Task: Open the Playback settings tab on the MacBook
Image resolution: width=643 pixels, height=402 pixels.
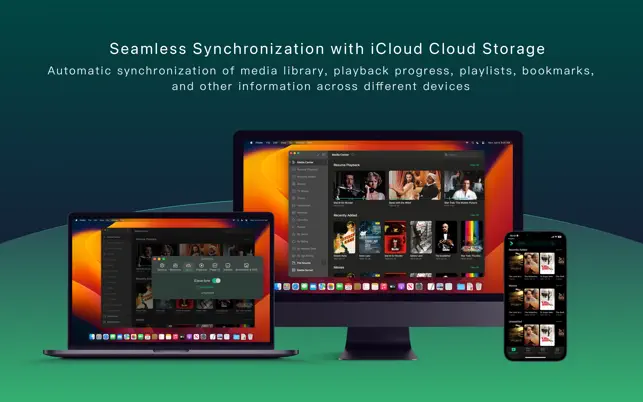Action: pyautogui.click(x=201, y=267)
